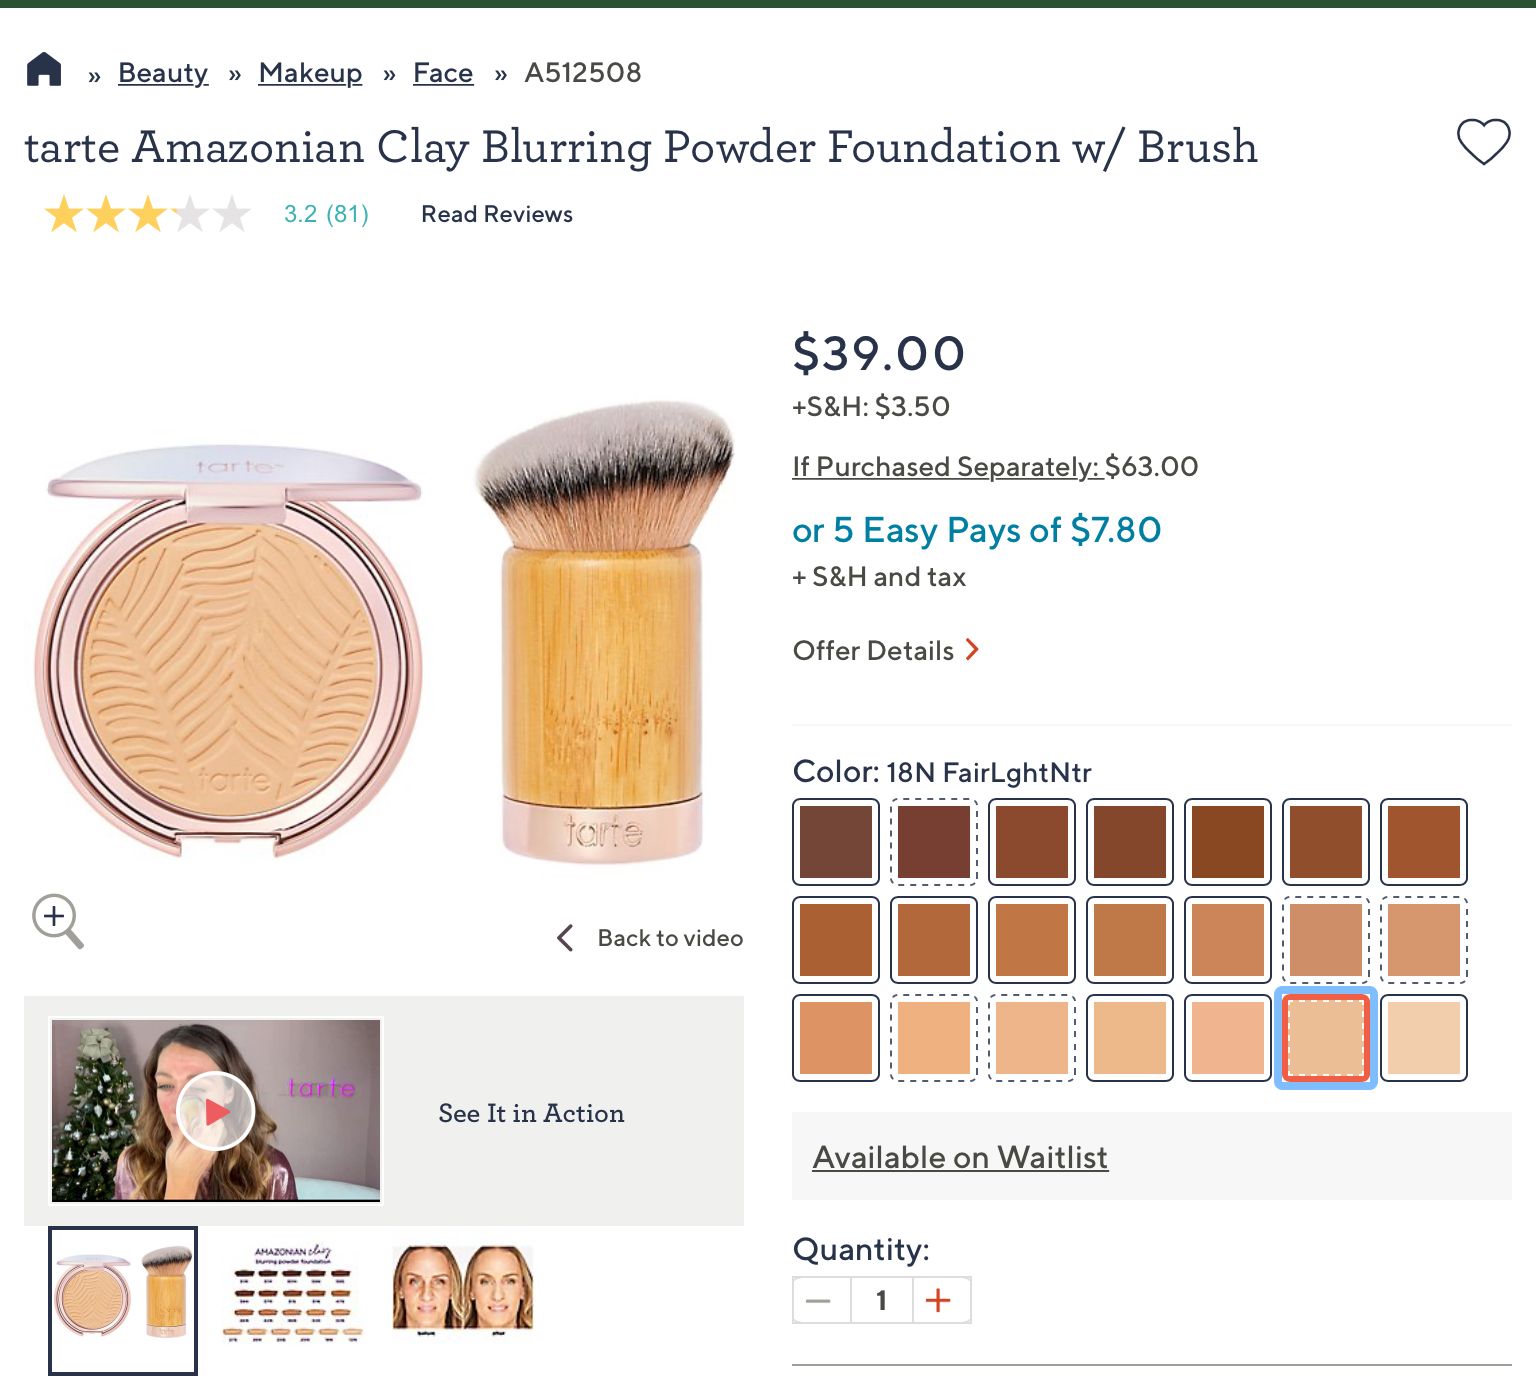Choose the lightest last color swatch
The height and width of the screenshot is (1381, 1536).
click(1424, 1038)
